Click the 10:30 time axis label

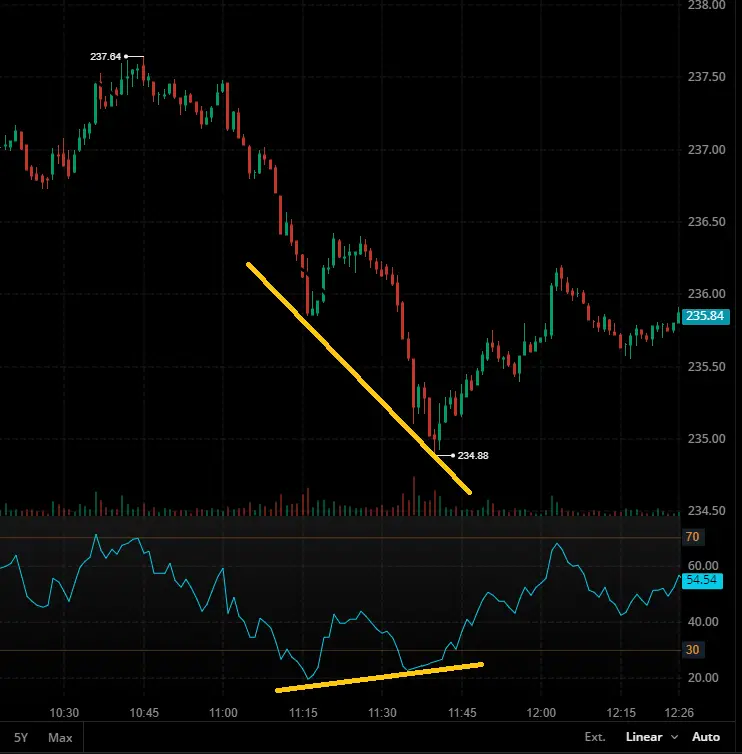(x=64, y=713)
